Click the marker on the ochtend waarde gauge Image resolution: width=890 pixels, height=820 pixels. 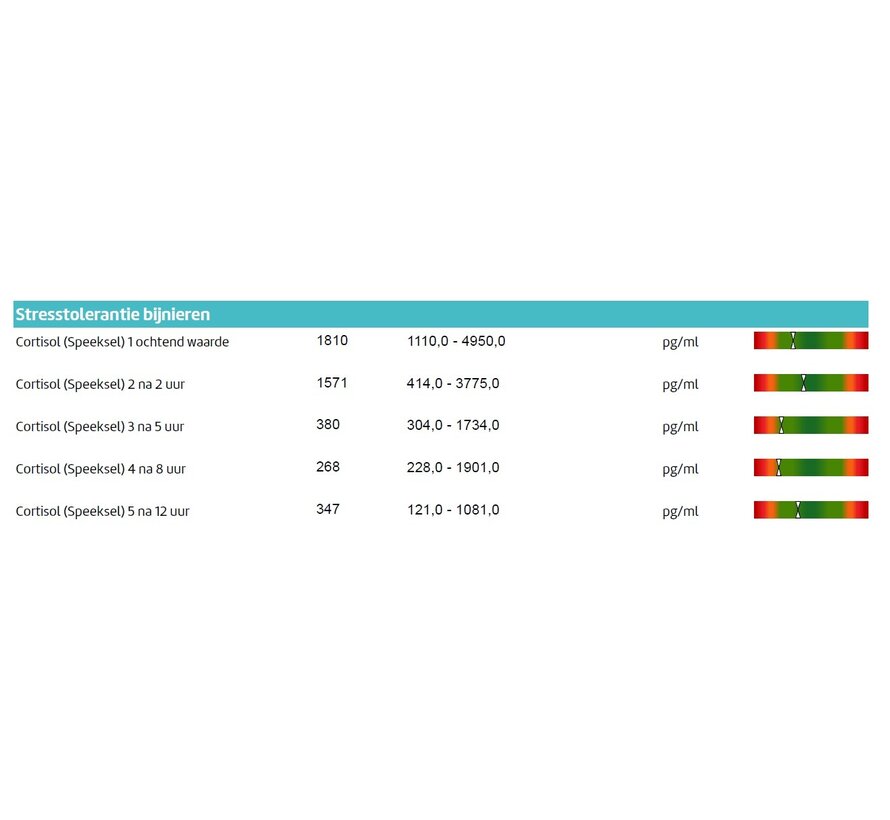click(793, 341)
